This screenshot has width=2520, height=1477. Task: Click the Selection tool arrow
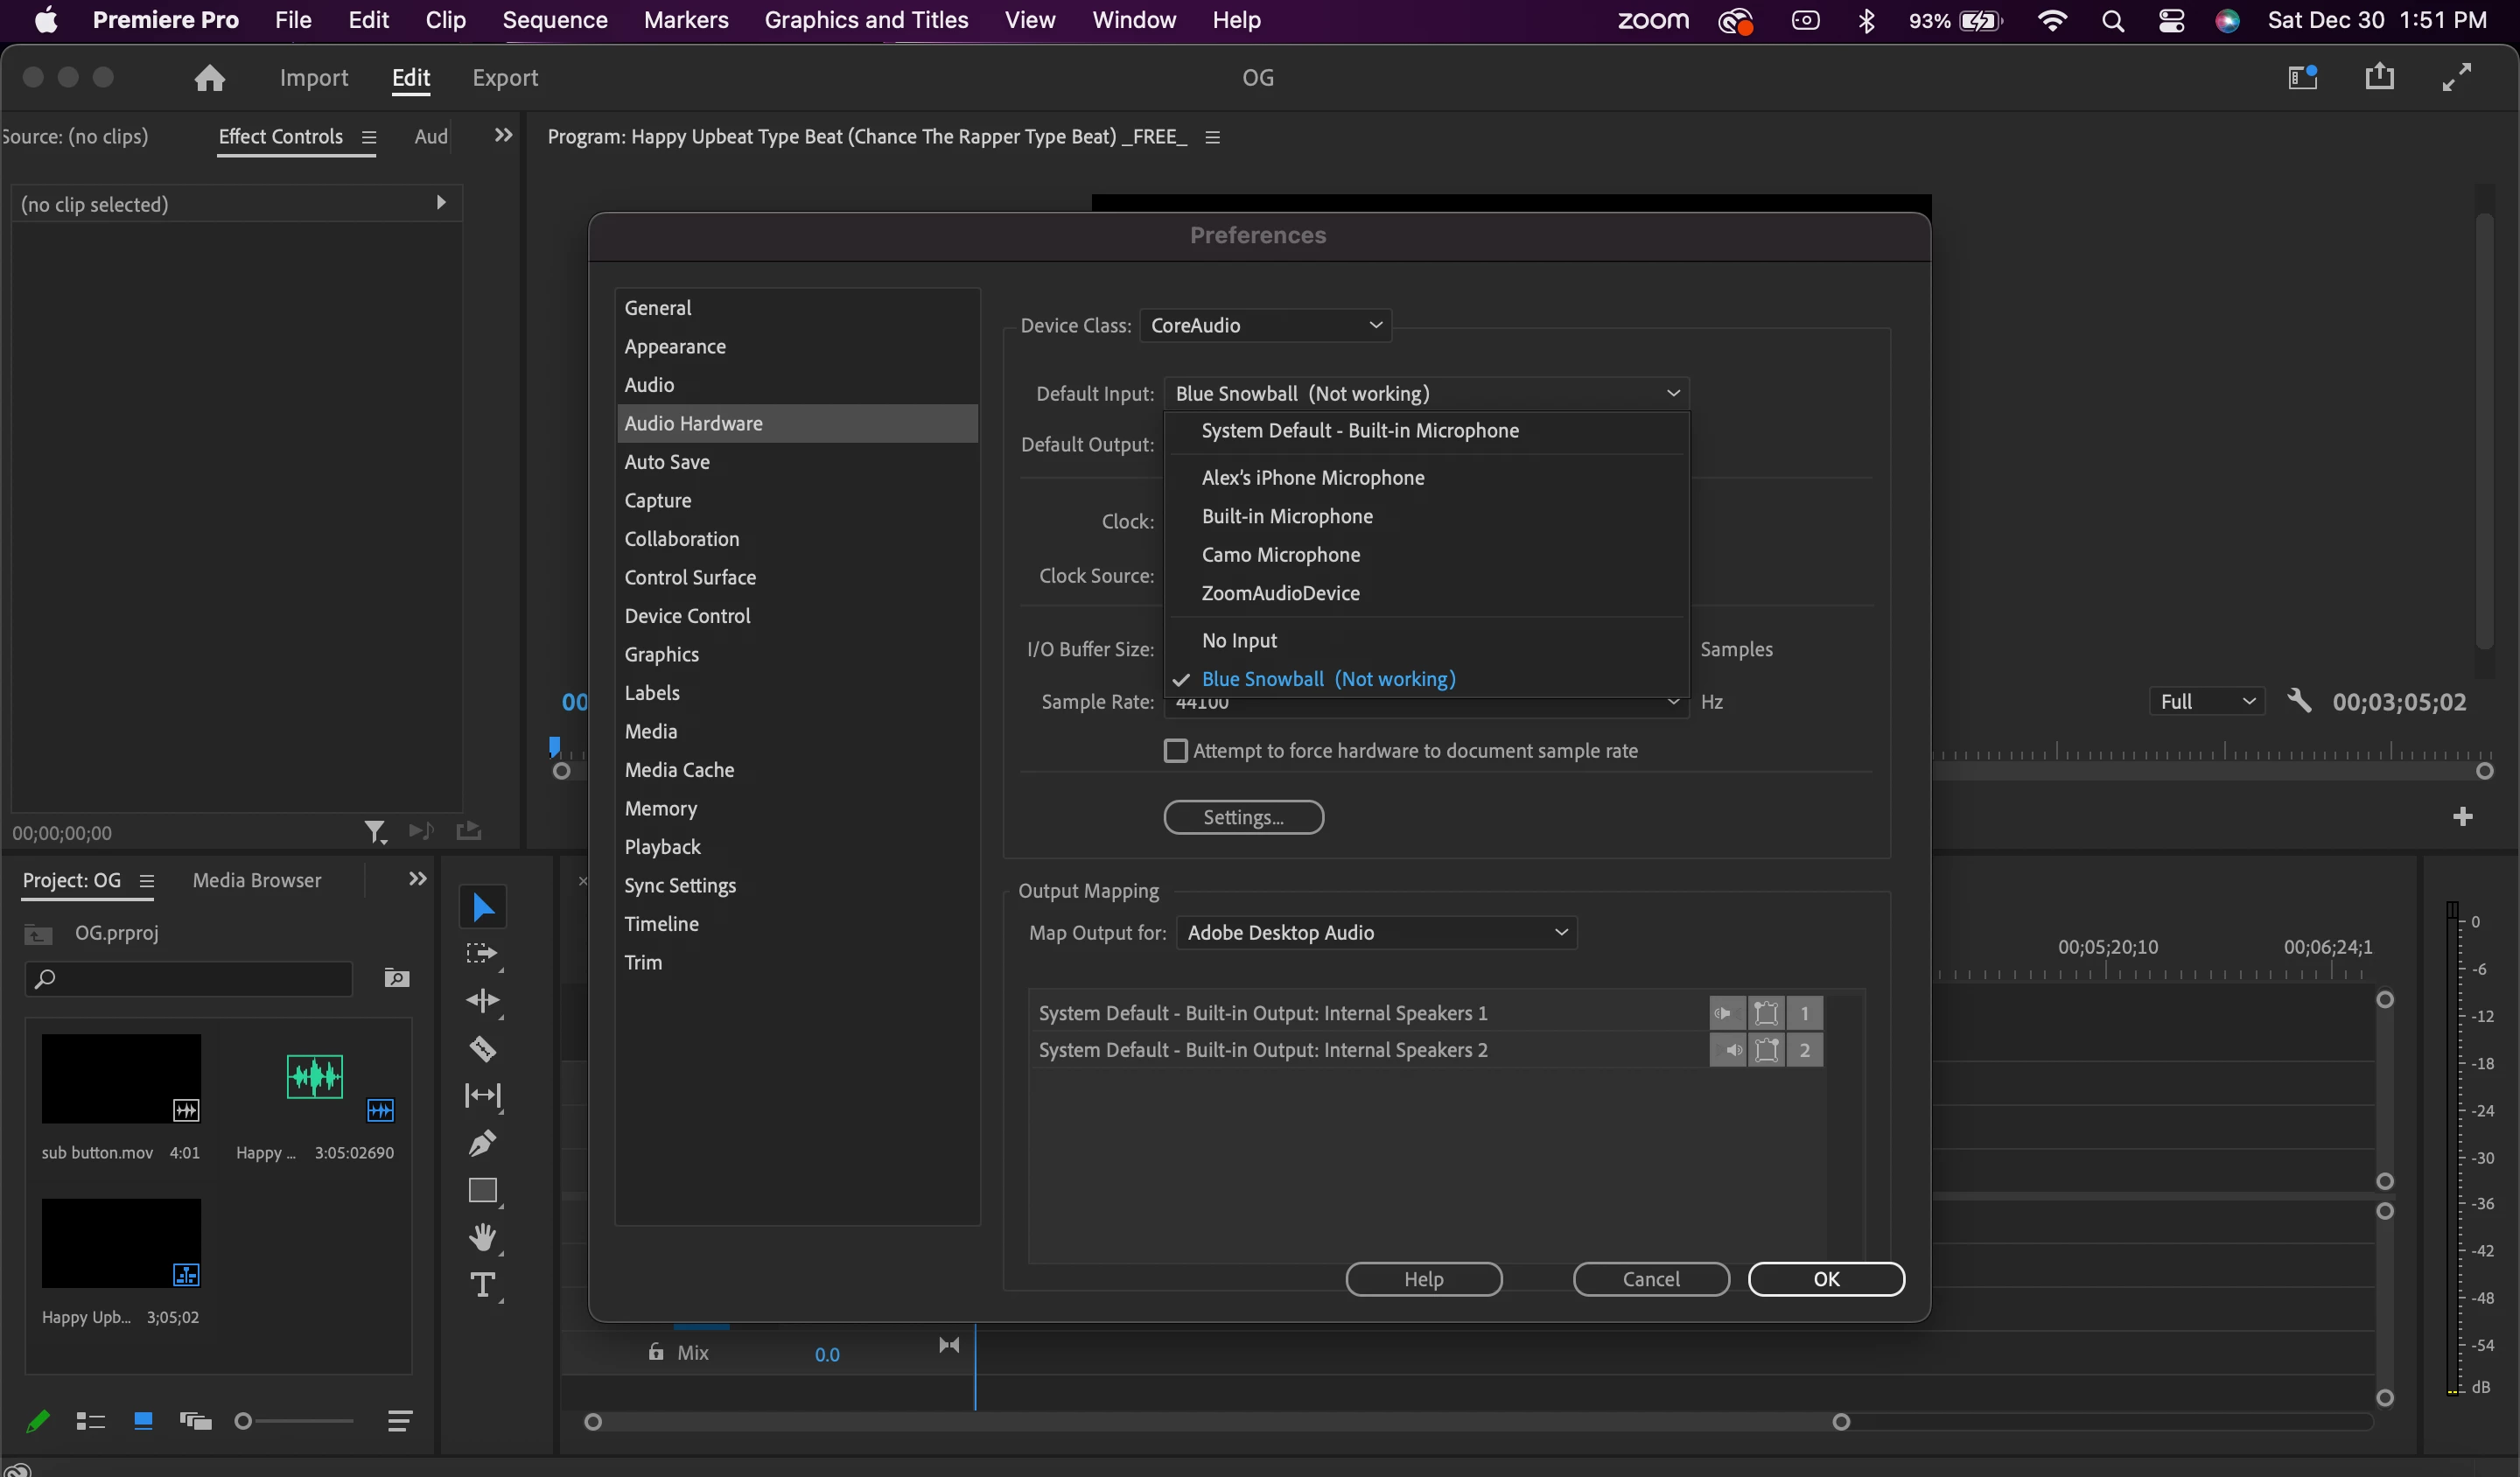(x=482, y=907)
